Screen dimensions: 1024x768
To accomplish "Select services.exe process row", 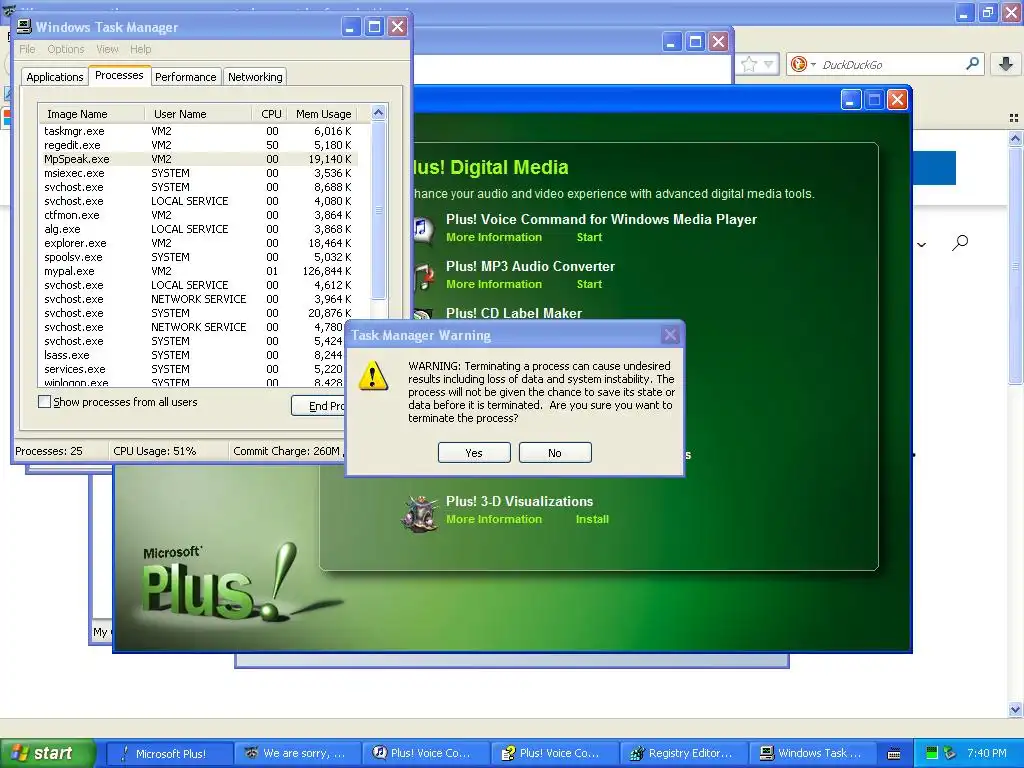I will 193,369.
